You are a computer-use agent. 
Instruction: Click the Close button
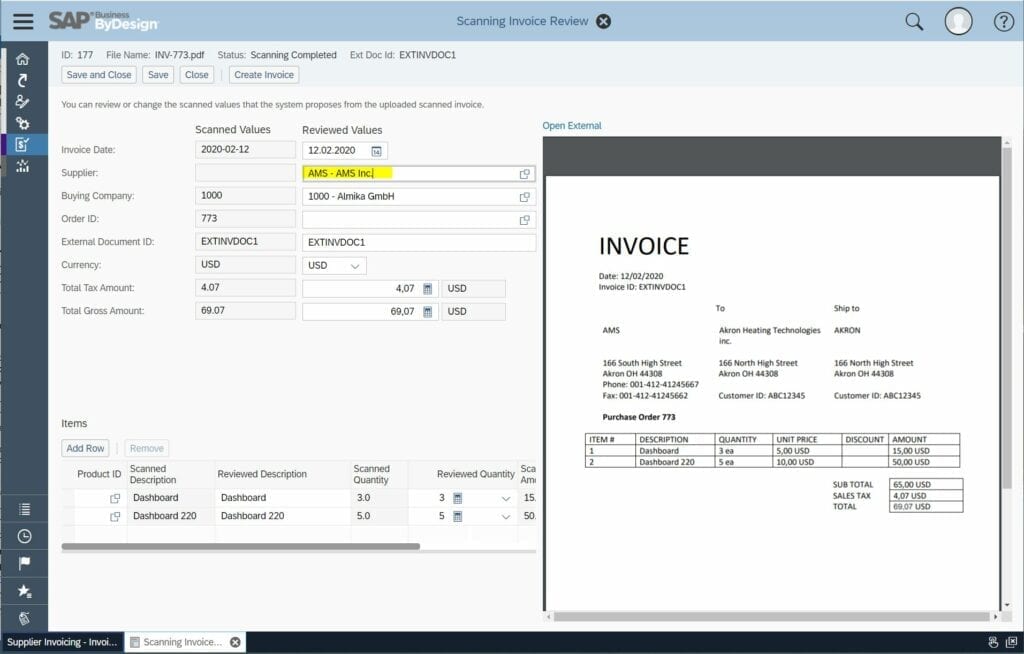(x=197, y=74)
